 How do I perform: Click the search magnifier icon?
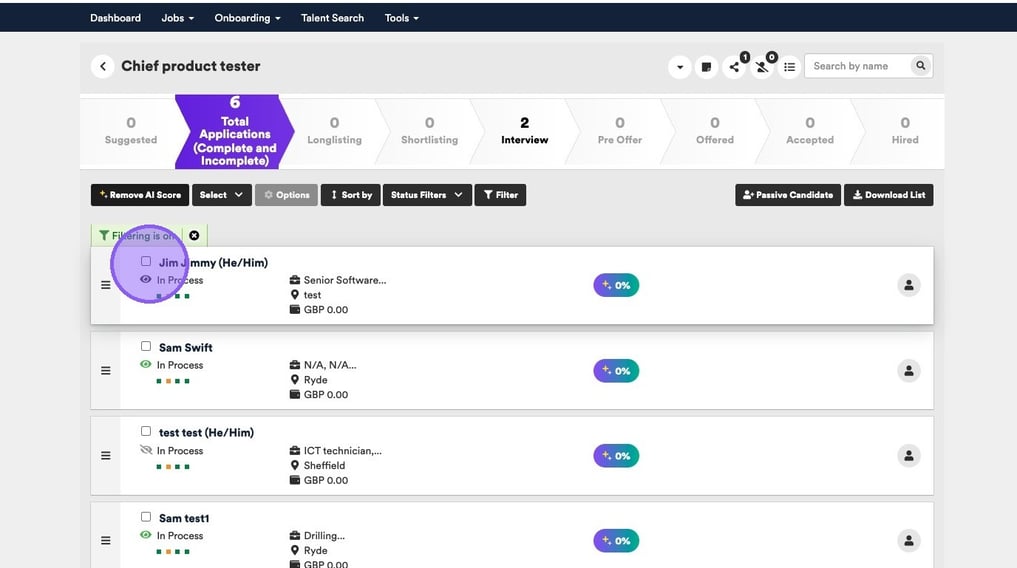(x=920, y=66)
